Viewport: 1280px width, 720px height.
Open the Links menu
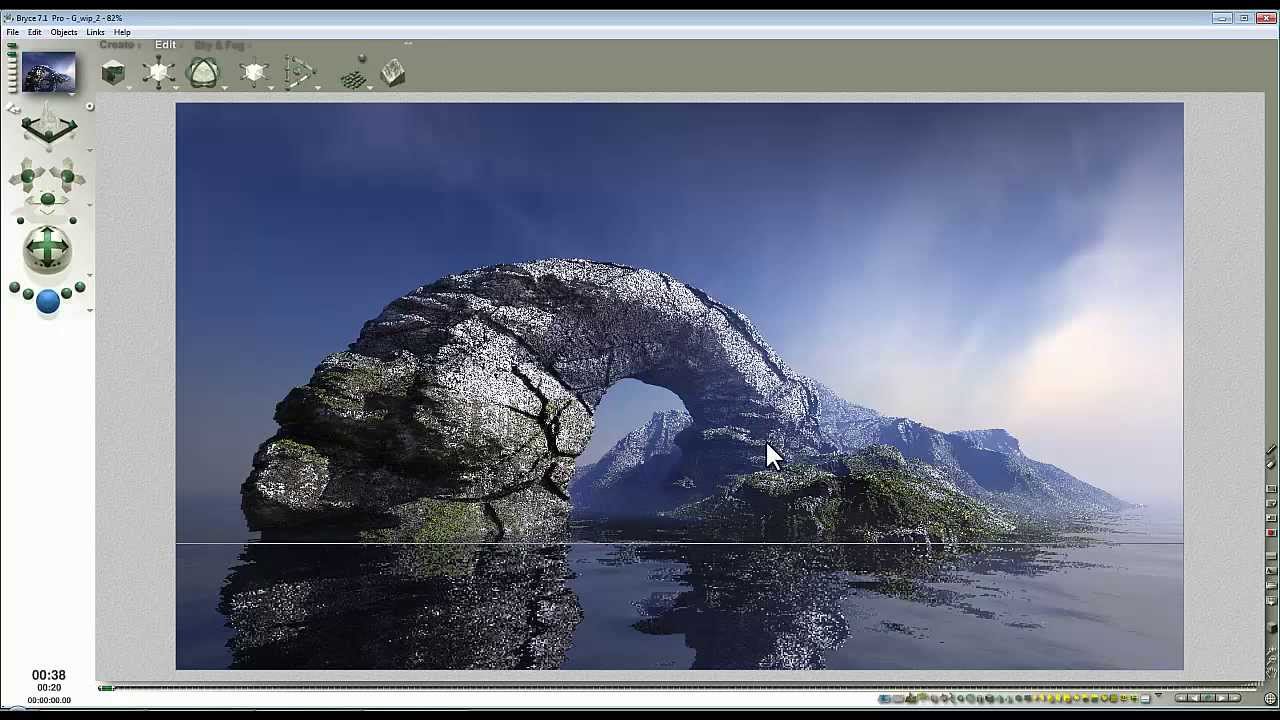coord(95,32)
